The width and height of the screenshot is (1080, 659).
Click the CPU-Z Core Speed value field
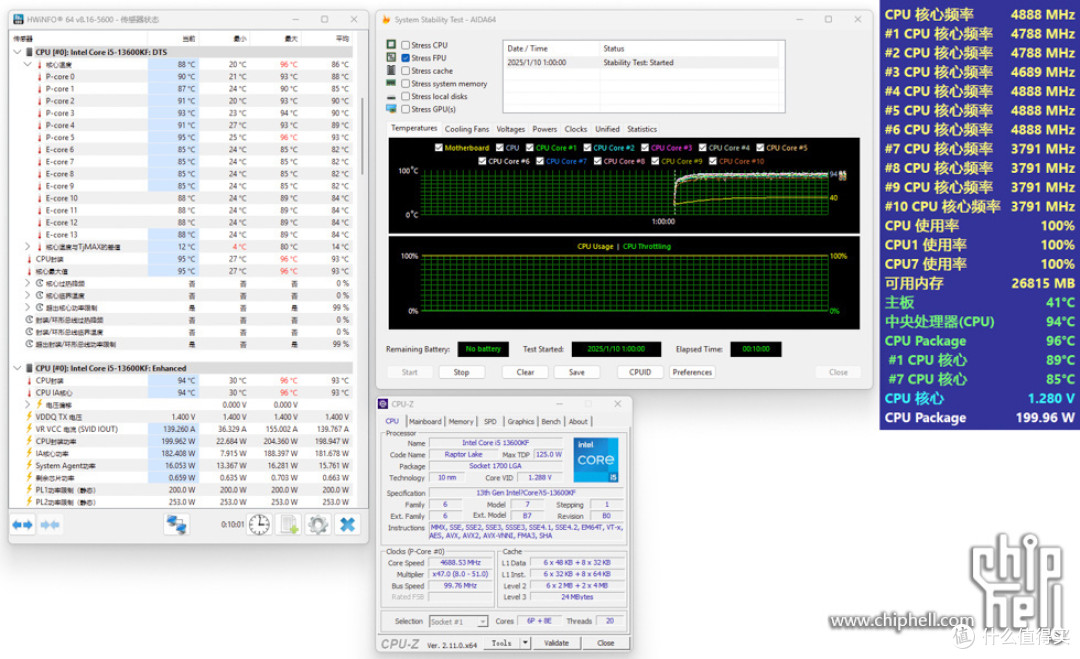[x=459, y=563]
